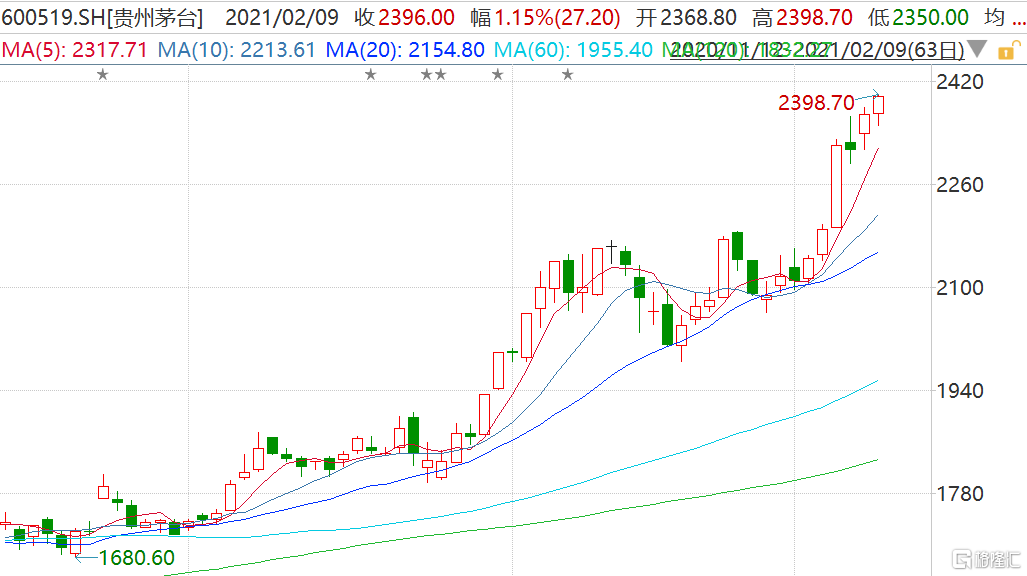Click the red 2398.70 peak price annotation
This screenshot has height=576, width=1027.
[x=816, y=103]
